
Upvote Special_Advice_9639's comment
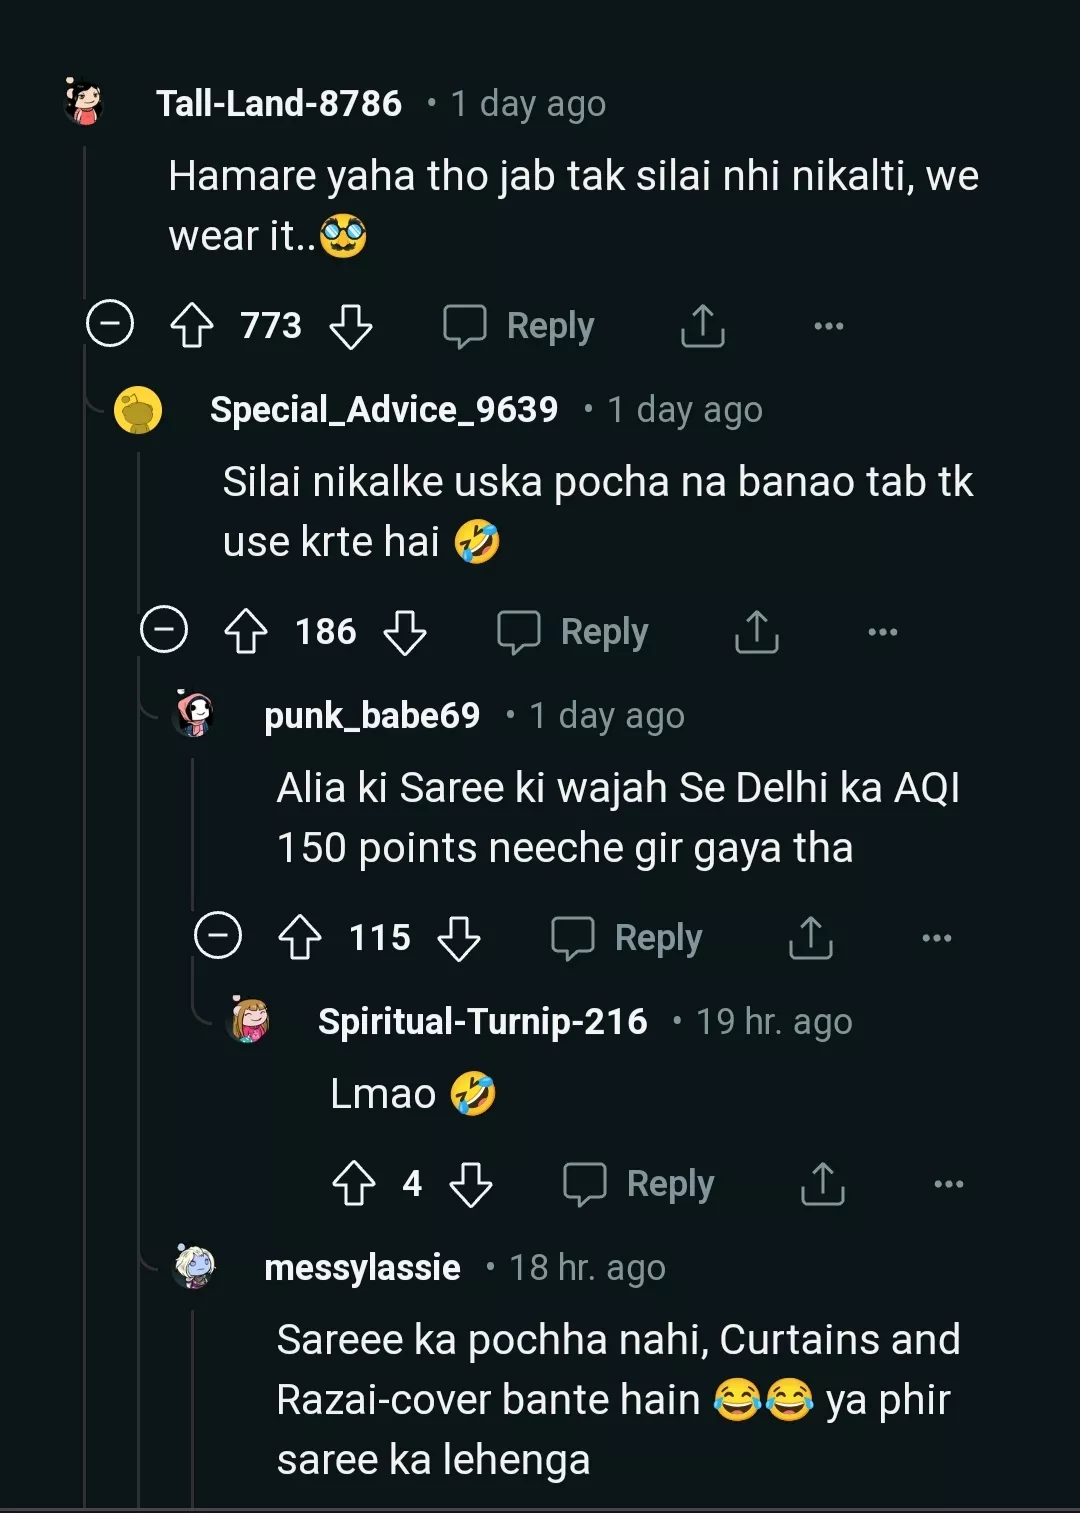point(245,632)
